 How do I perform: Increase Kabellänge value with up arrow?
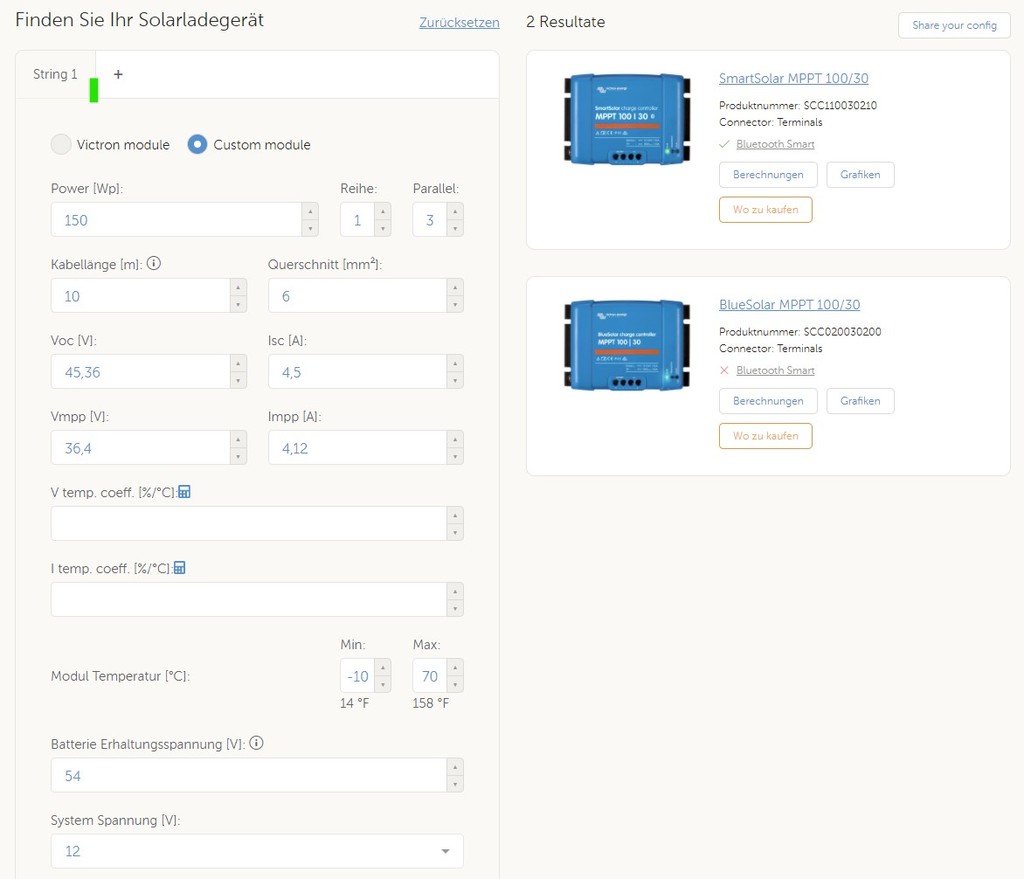tap(238, 287)
